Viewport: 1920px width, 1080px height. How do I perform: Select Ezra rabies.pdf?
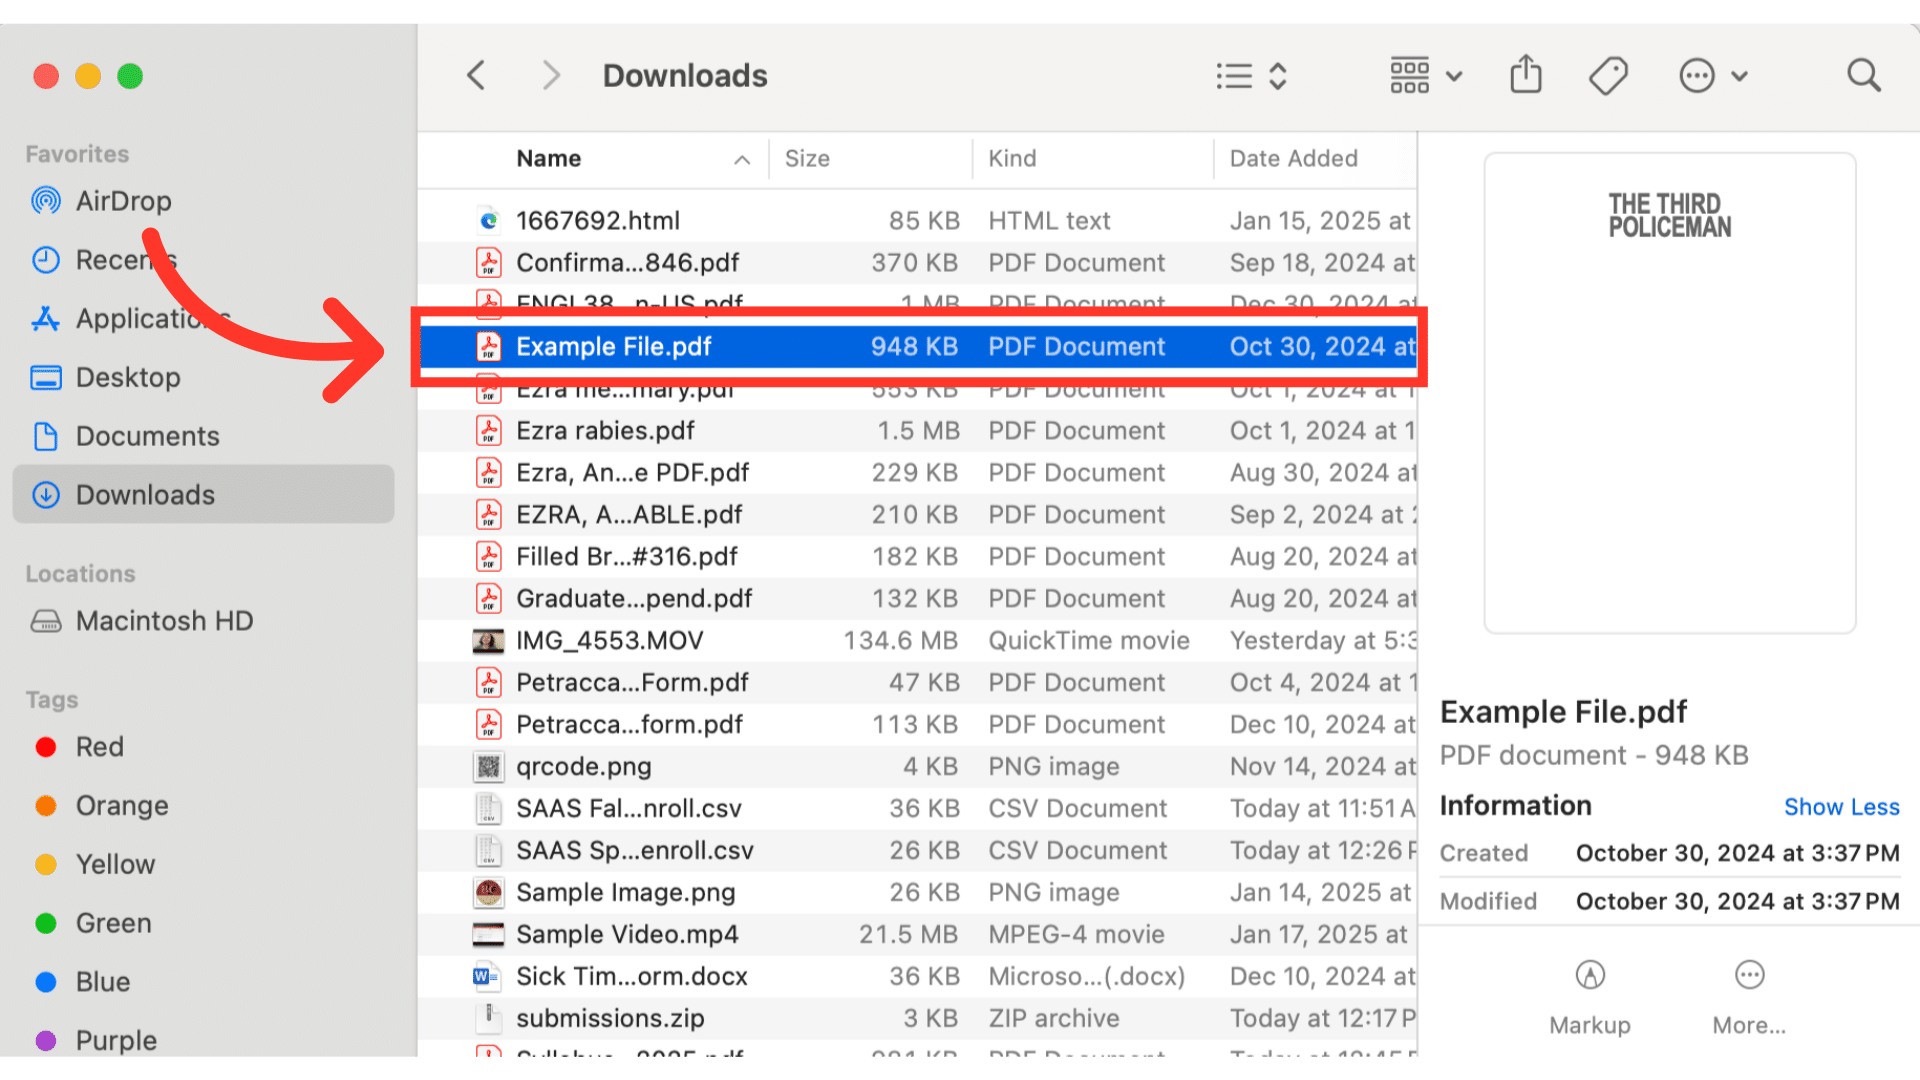pos(918,431)
